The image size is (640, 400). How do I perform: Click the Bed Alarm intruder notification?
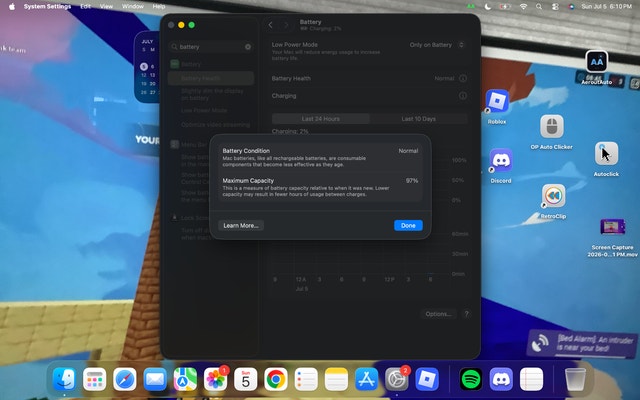click(x=582, y=343)
